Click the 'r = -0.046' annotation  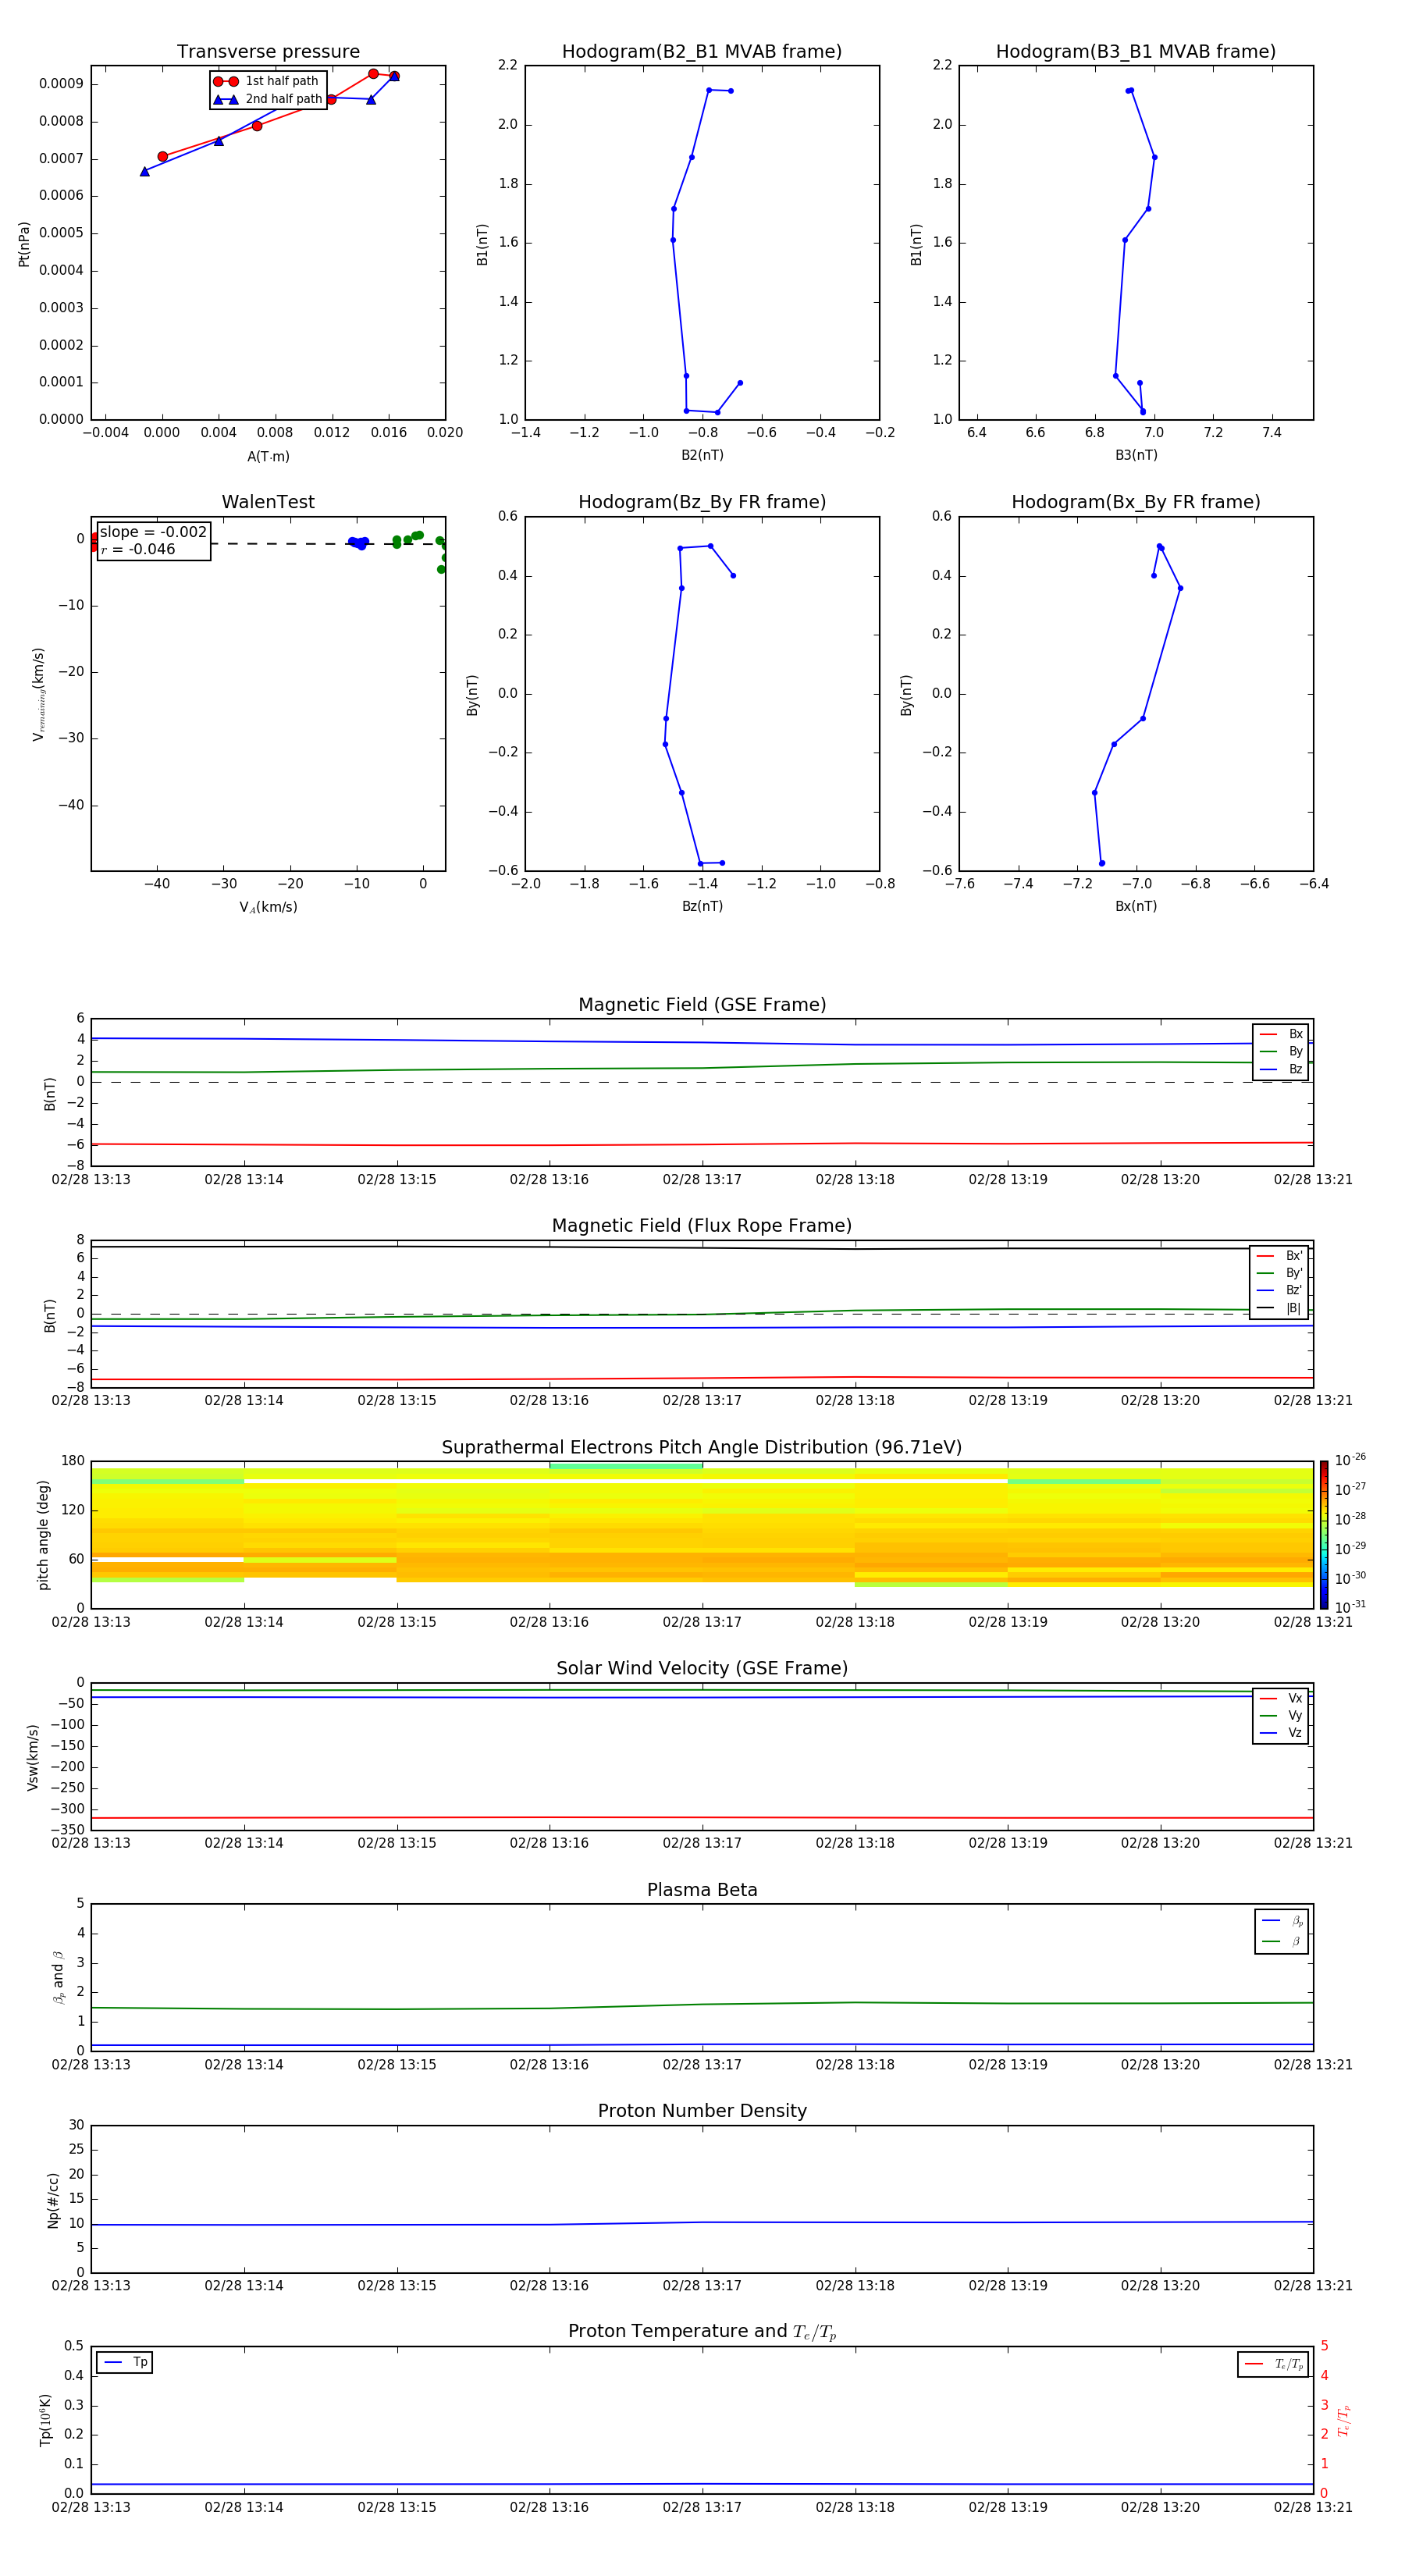138,549
